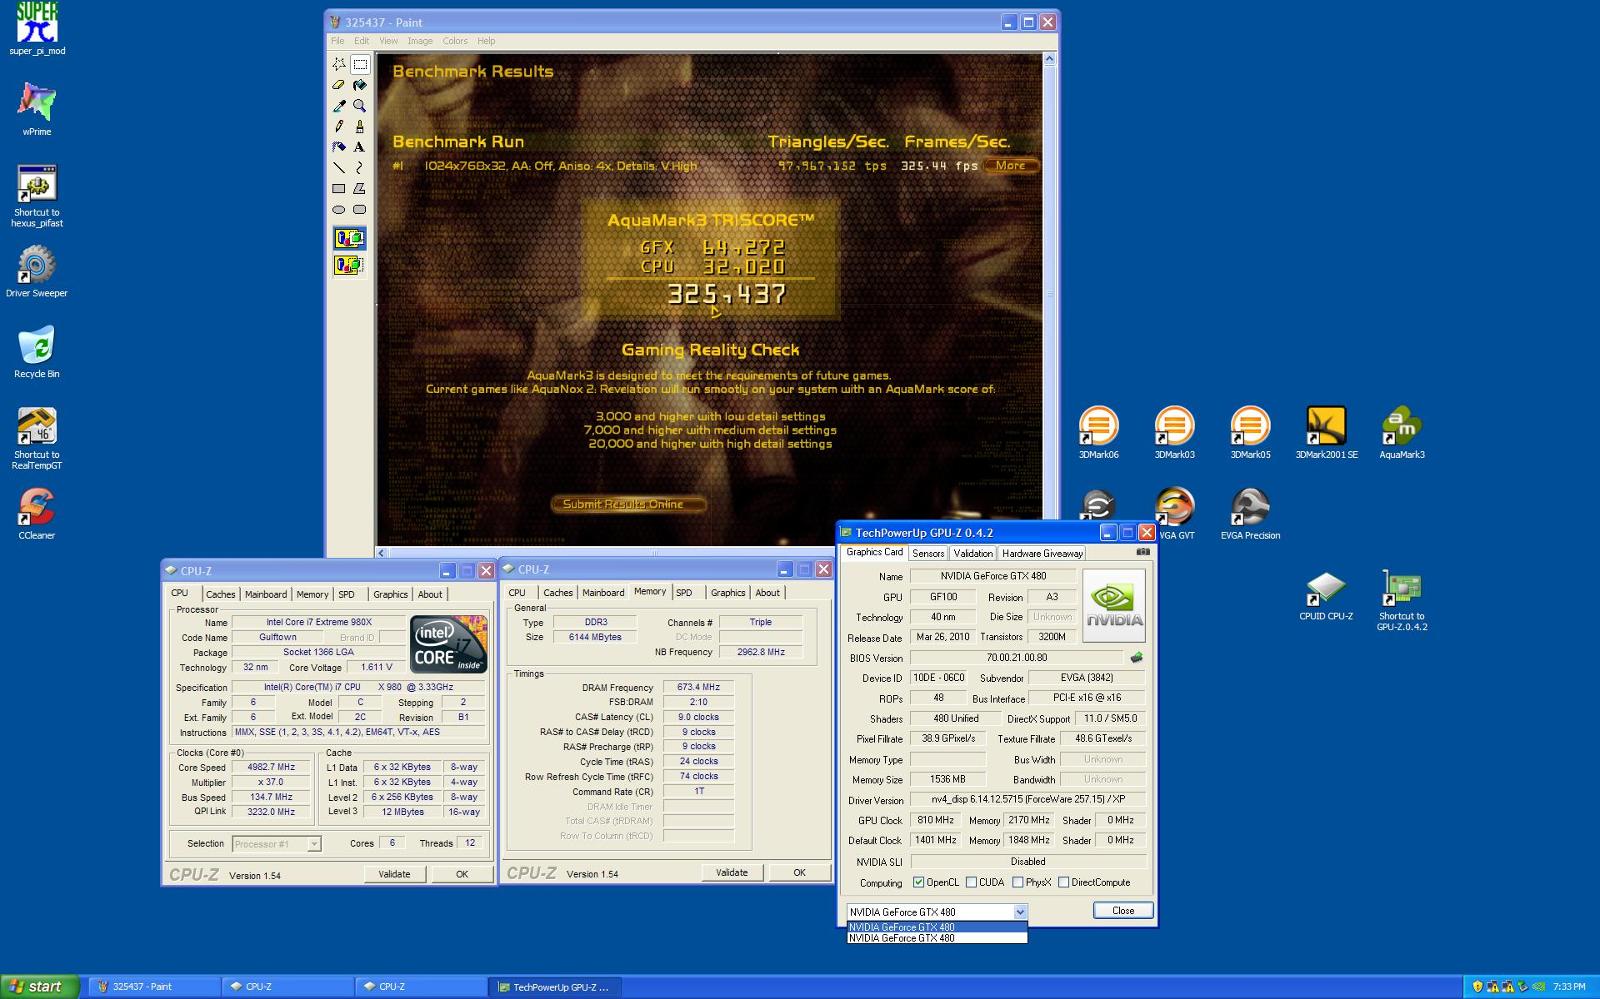Select the Airbrush tool in Paint
1600x999 pixels.
(x=339, y=147)
